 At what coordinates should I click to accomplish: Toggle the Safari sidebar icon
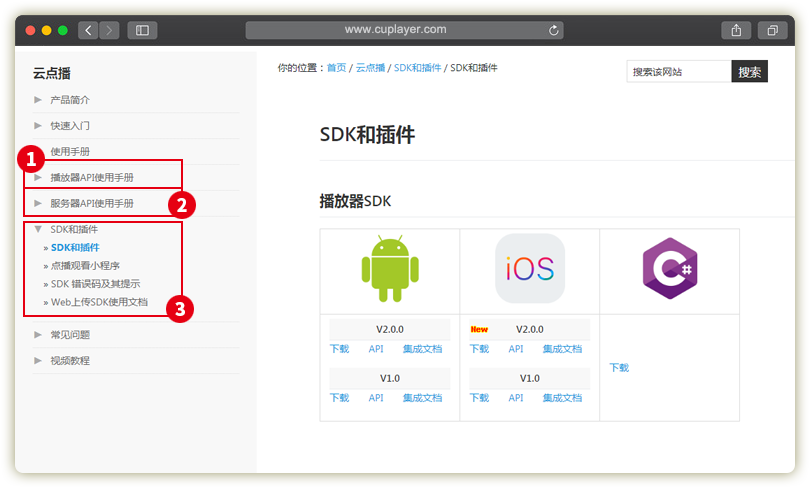point(142,30)
